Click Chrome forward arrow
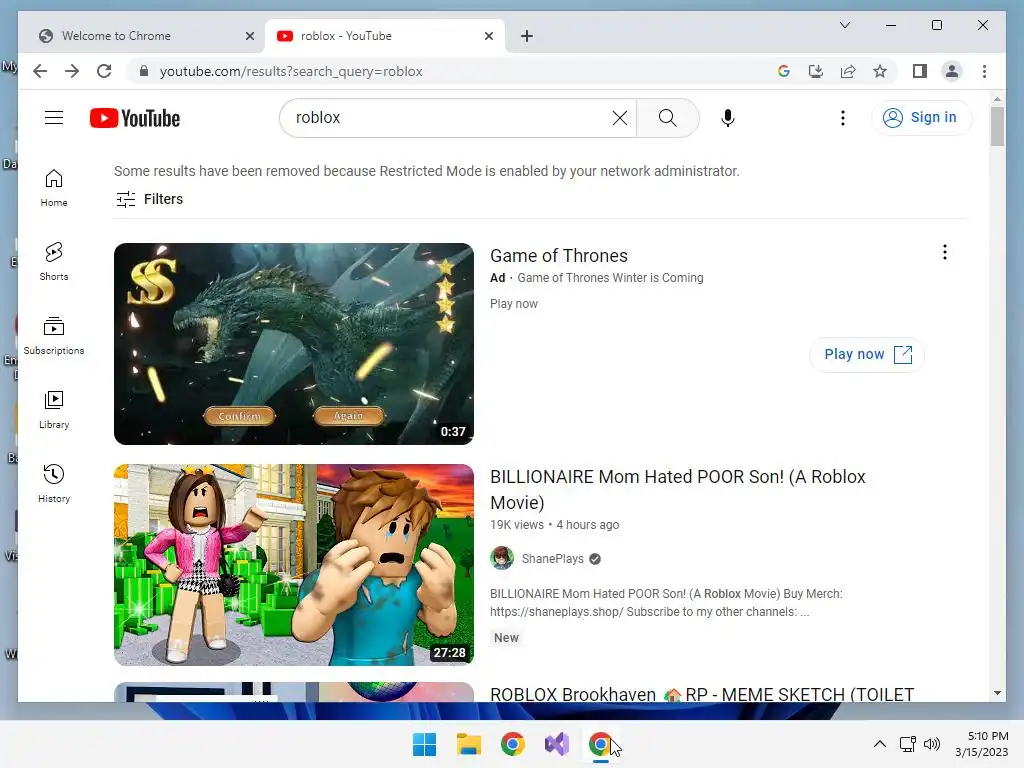Viewport: 1024px width, 768px height. [x=72, y=71]
